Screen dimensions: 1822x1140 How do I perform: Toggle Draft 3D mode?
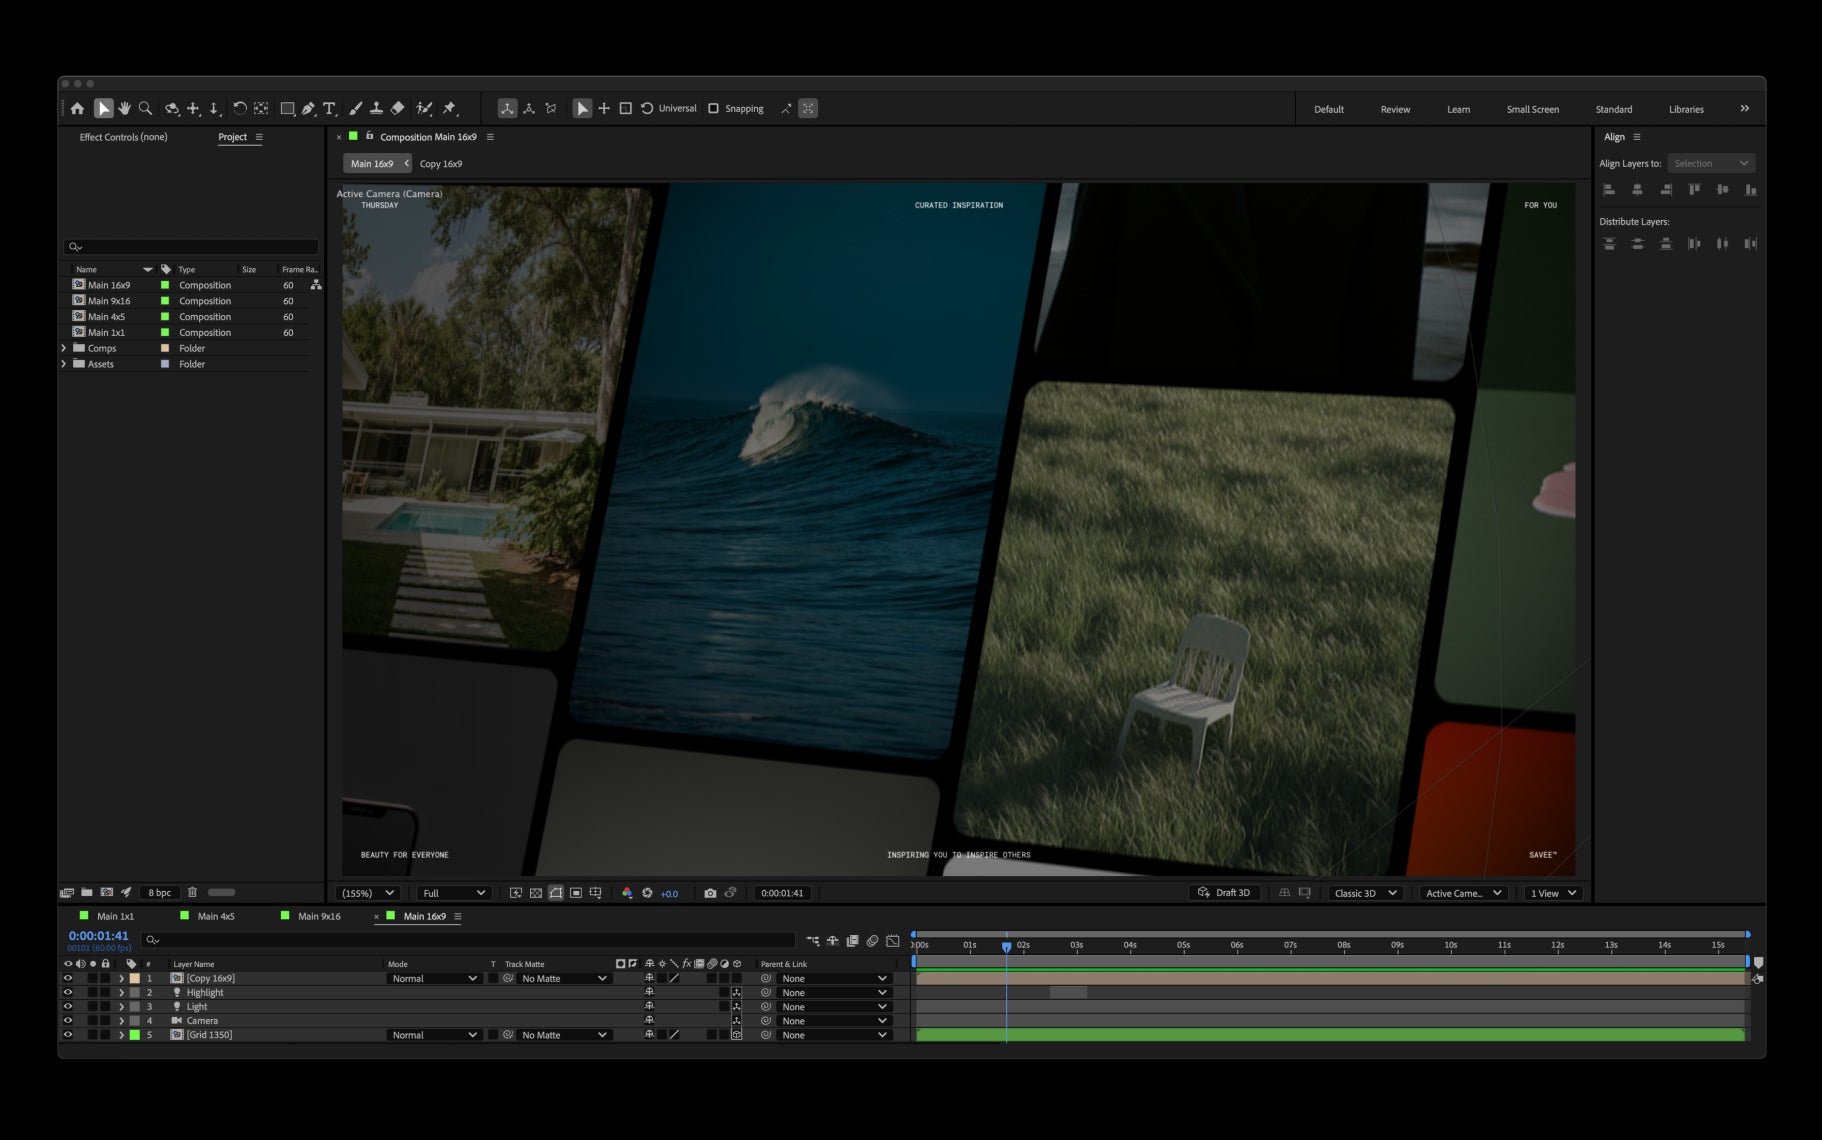(x=1224, y=893)
